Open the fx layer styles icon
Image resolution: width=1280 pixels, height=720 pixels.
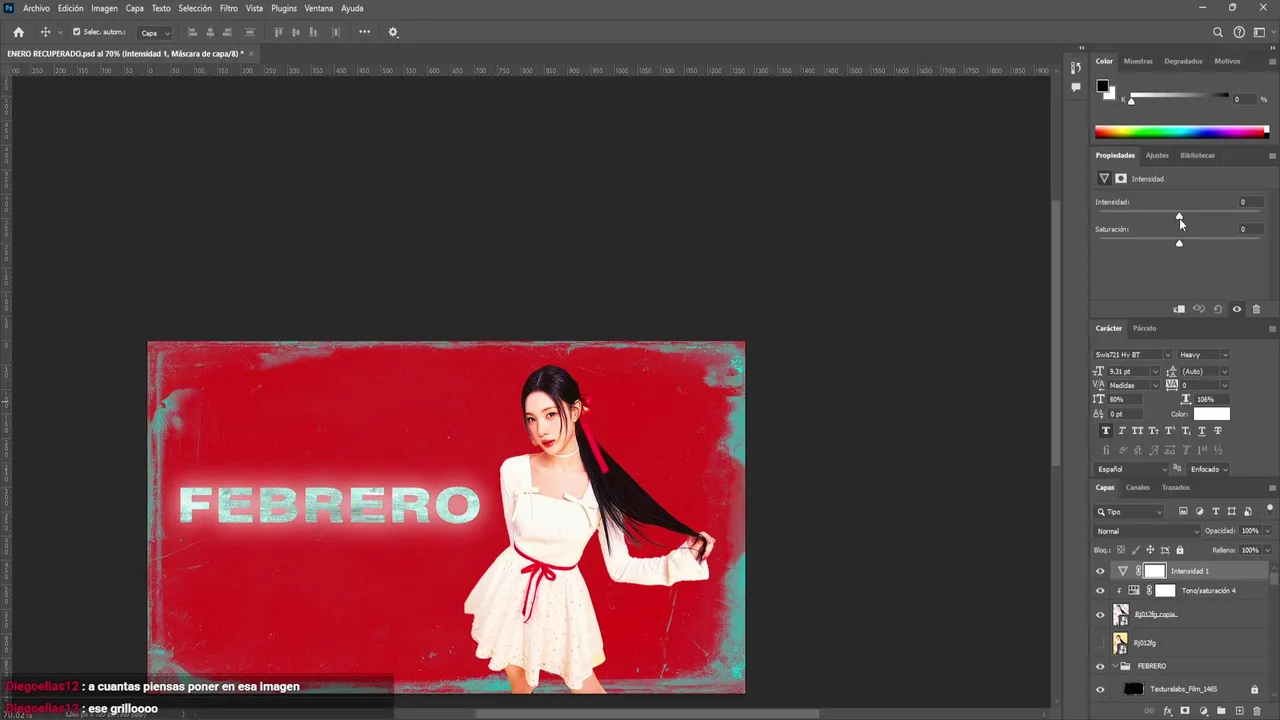pyautogui.click(x=1167, y=711)
